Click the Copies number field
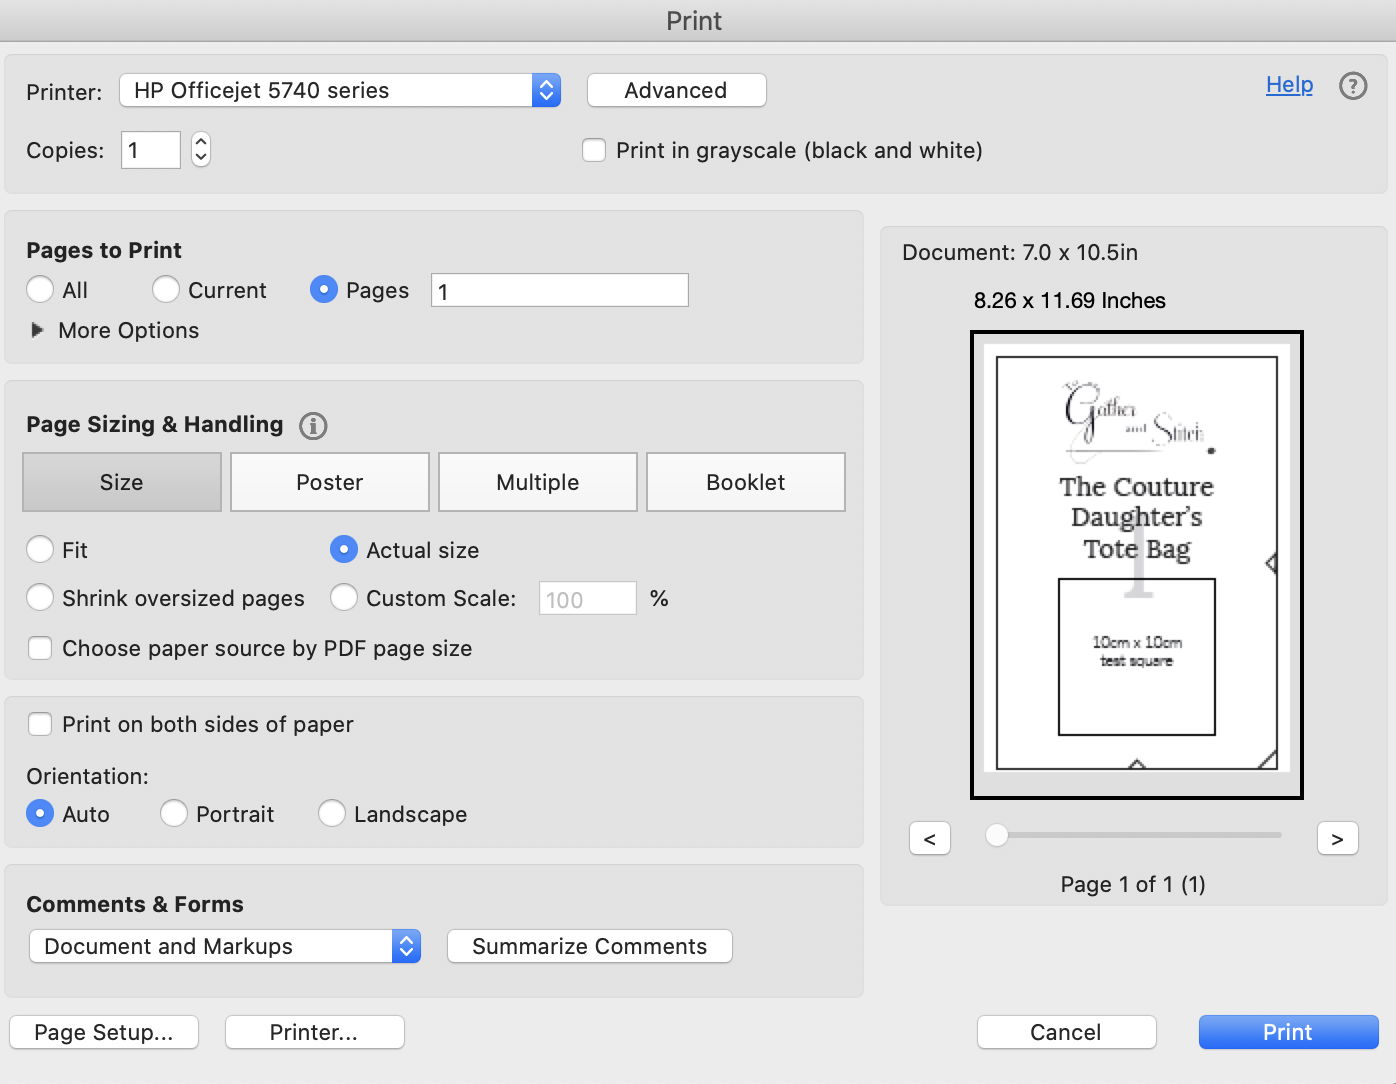Screen dimensions: 1396x1084 (x=151, y=150)
